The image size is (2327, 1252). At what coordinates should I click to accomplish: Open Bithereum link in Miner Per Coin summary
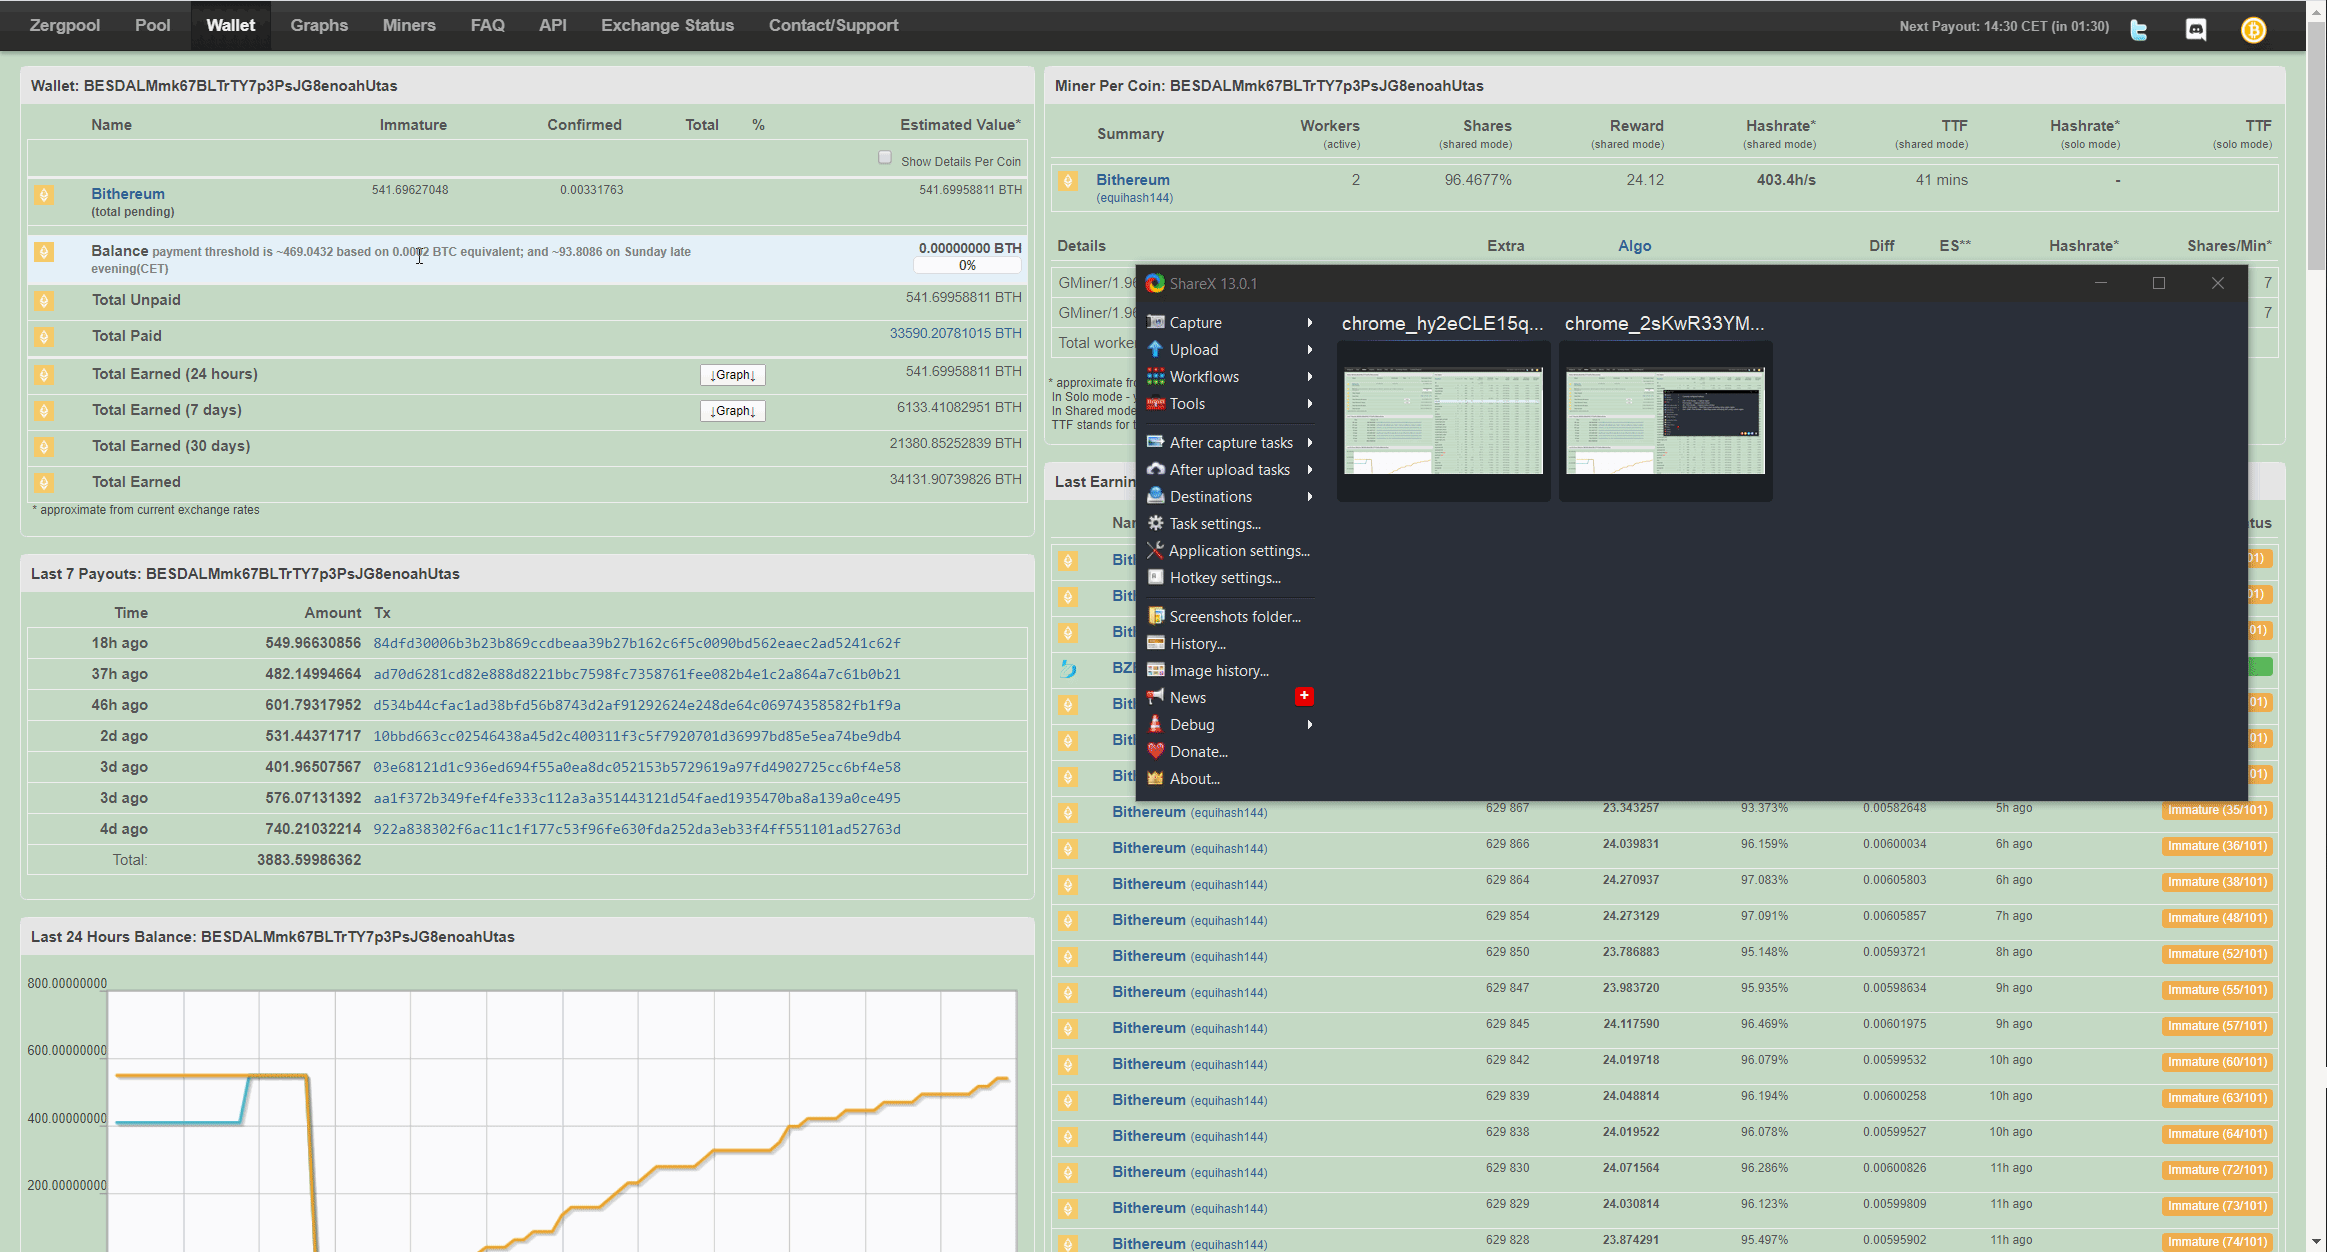point(1133,180)
